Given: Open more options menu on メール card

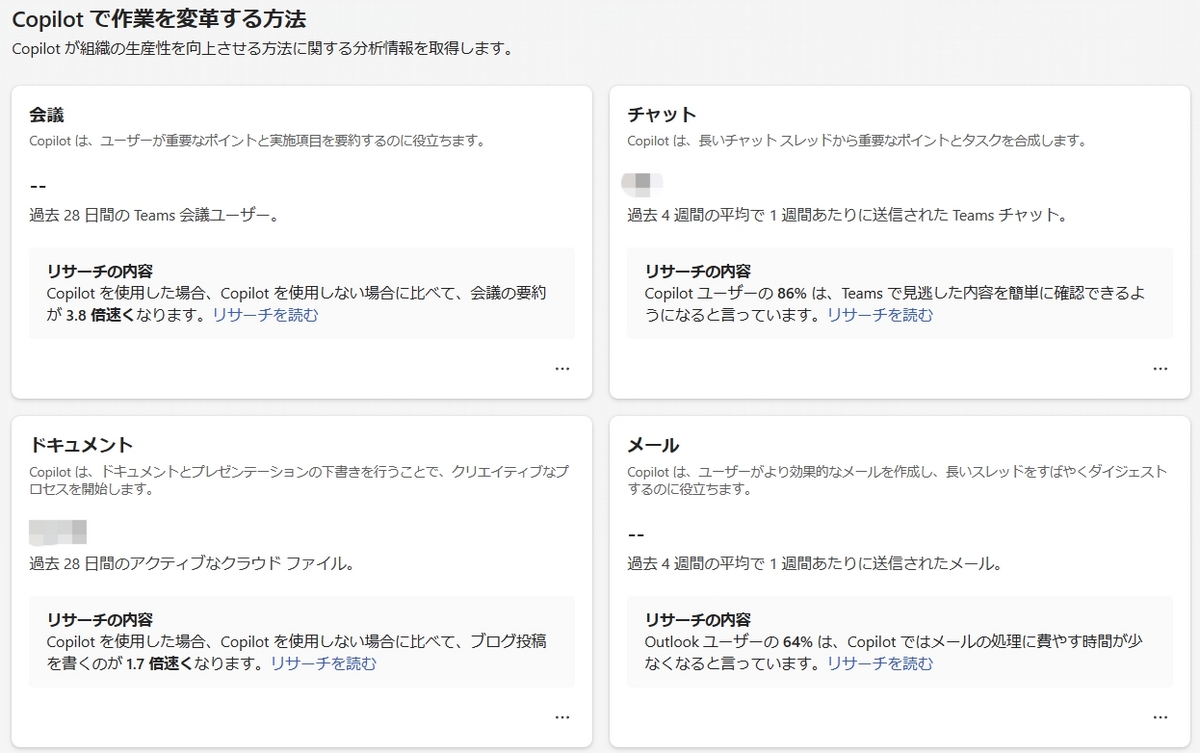Looking at the screenshot, I should pos(1160,717).
